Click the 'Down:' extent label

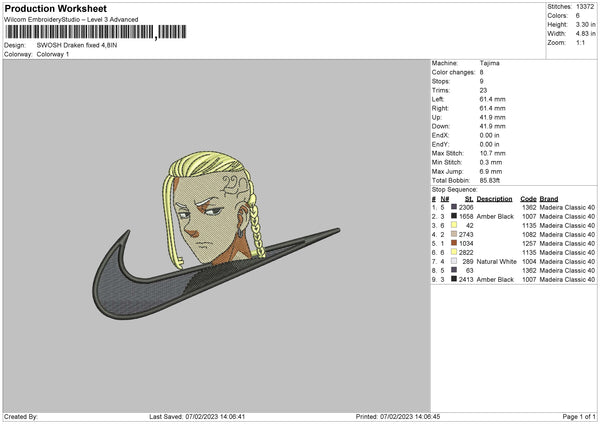tap(441, 126)
